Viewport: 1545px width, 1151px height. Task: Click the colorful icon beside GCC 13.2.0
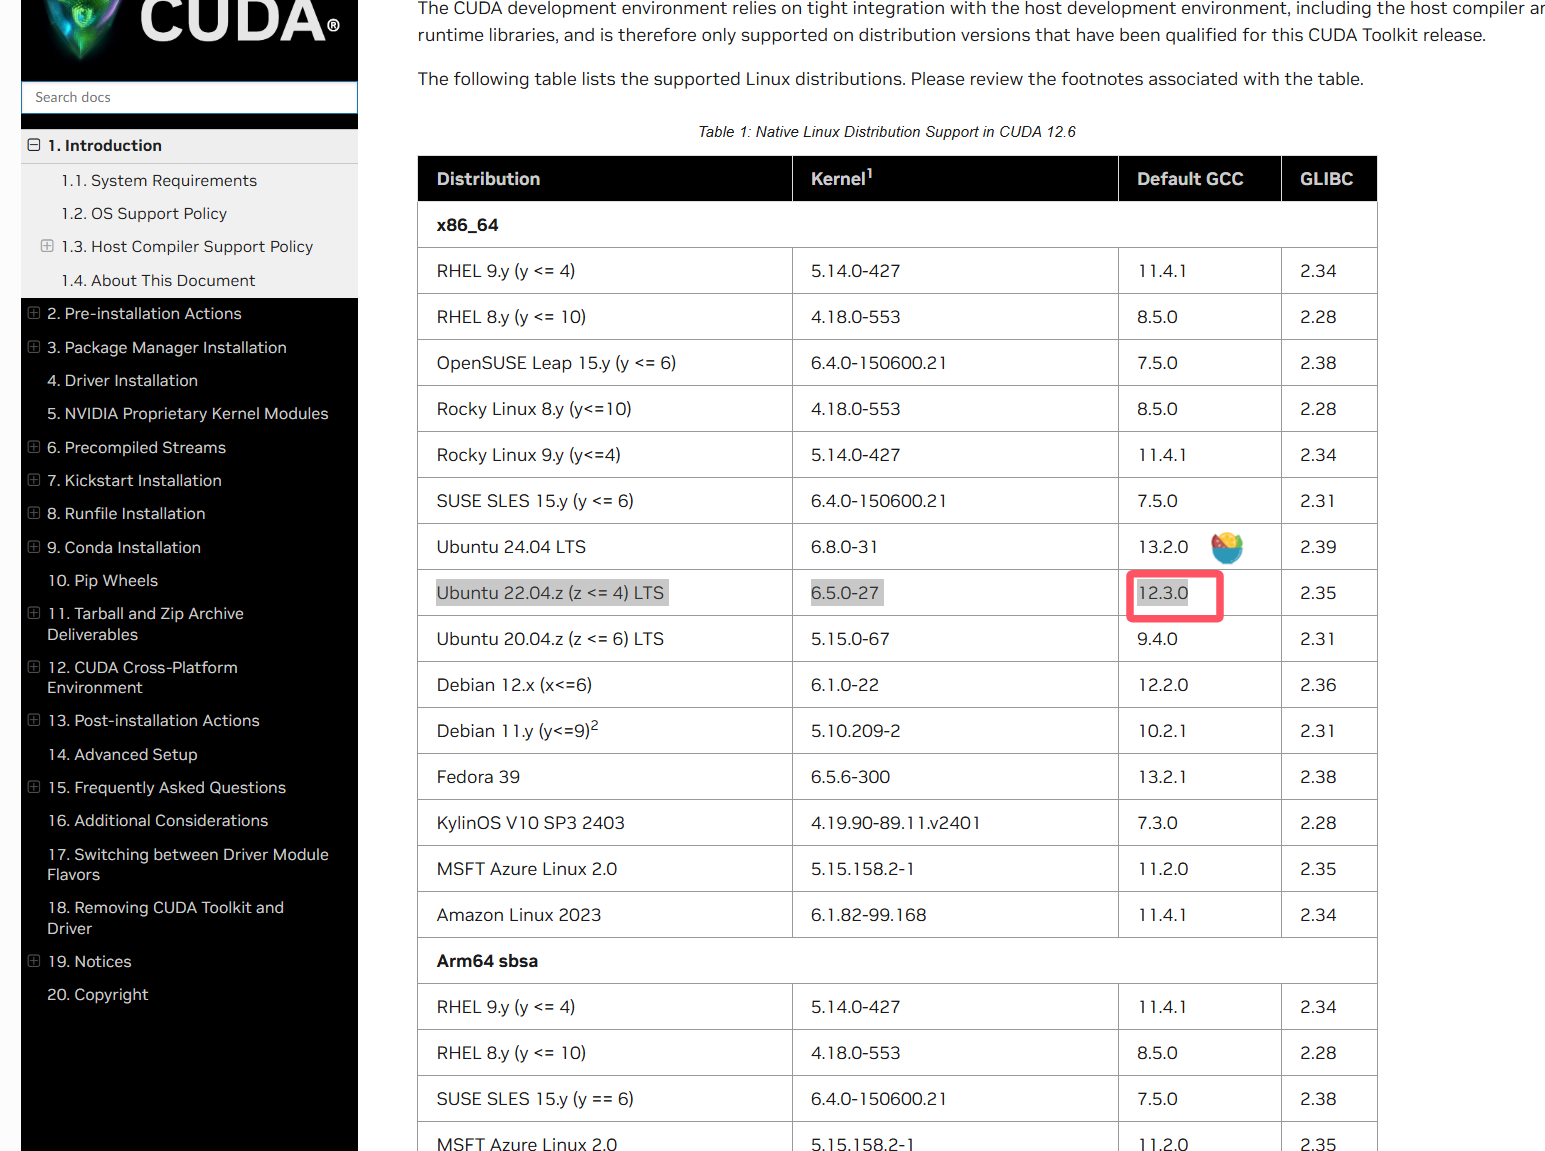[x=1227, y=547]
